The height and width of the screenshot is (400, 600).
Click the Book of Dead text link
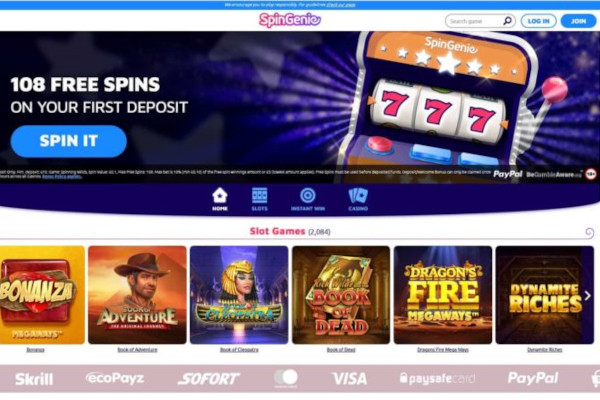pyautogui.click(x=341, y=350)
